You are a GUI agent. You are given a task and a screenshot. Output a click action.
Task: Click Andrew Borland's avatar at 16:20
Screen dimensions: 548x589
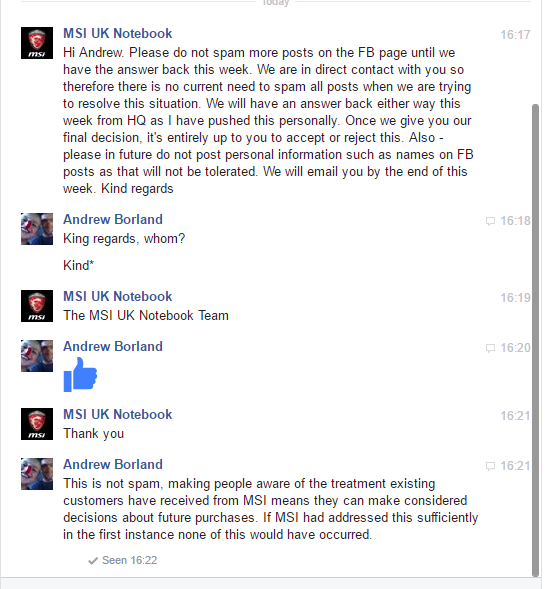click(37, 356)
